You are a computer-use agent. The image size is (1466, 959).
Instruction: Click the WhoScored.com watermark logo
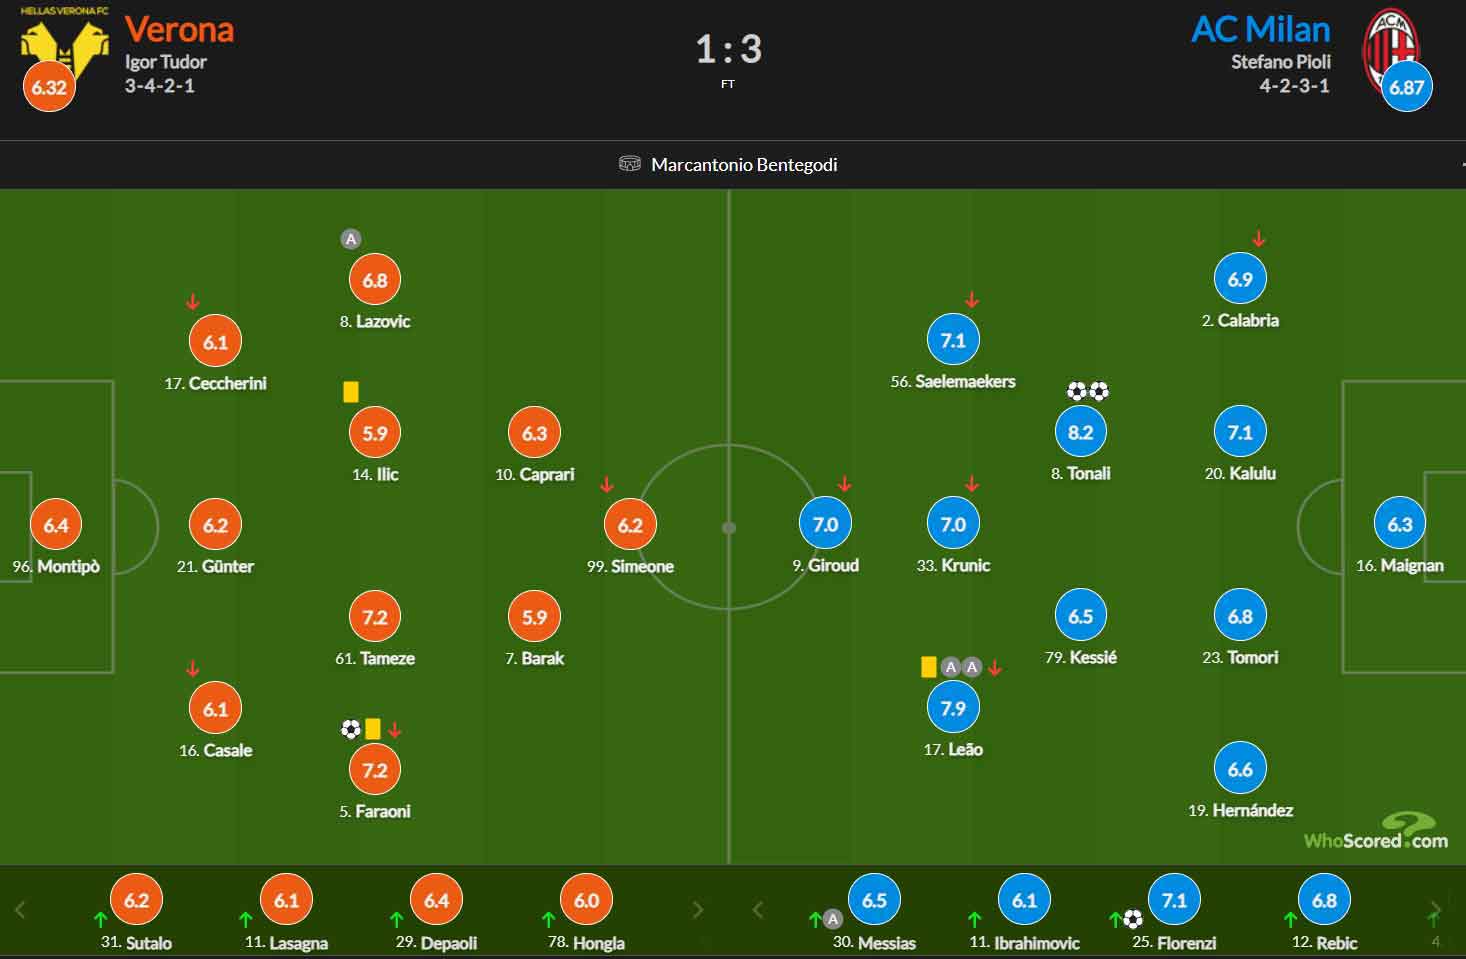click(x=1376, y=832)
